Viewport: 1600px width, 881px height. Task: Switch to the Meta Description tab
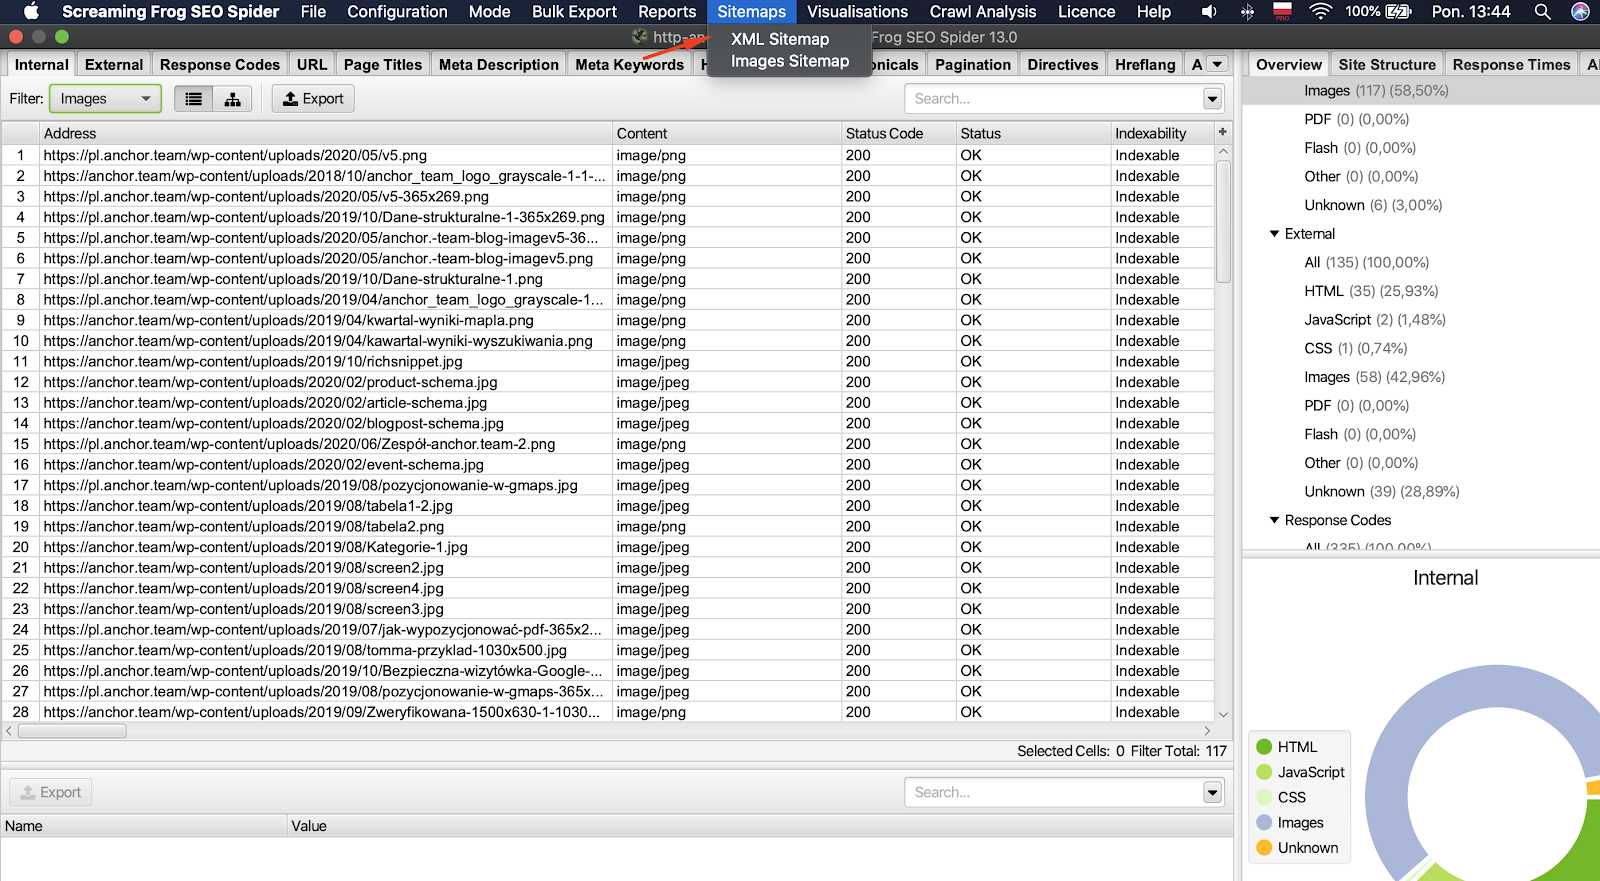[x=499, y=65]
